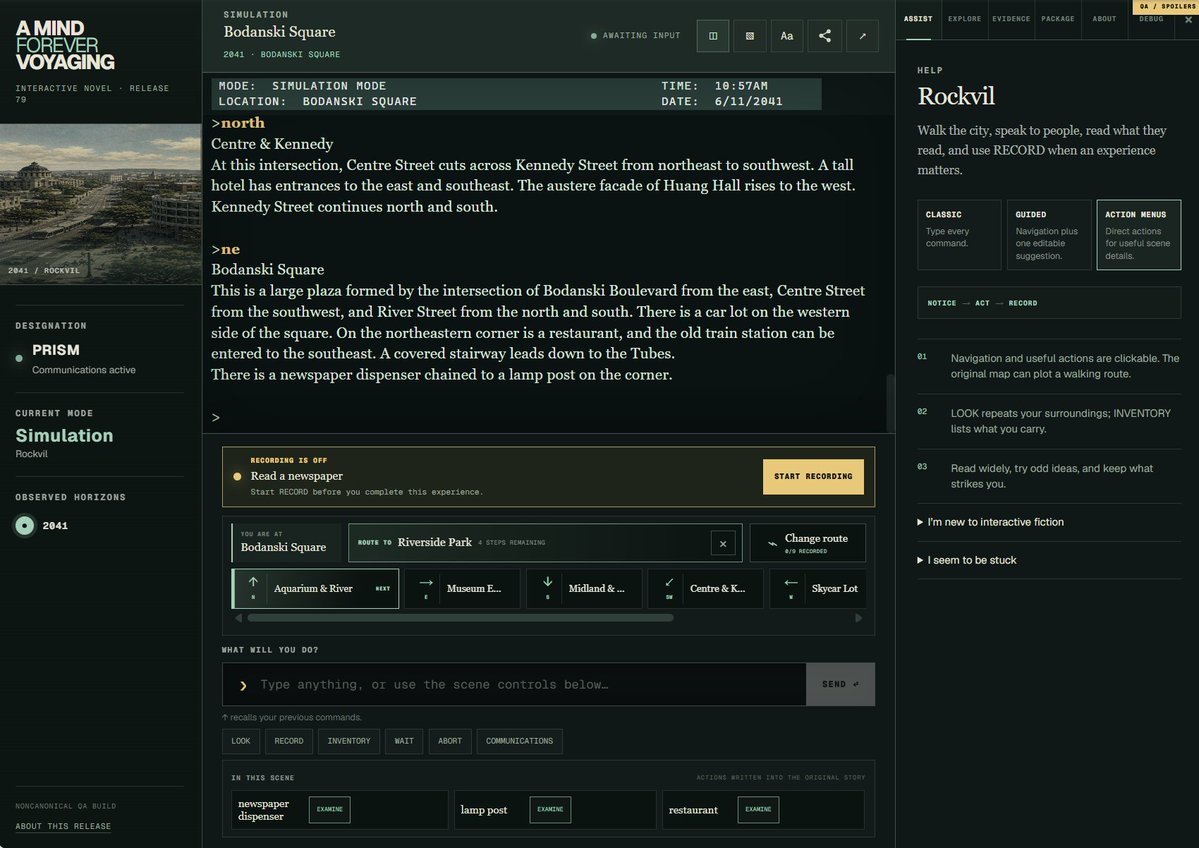Open About This Release link
The image size is (1199, 848).
point(63,827)
